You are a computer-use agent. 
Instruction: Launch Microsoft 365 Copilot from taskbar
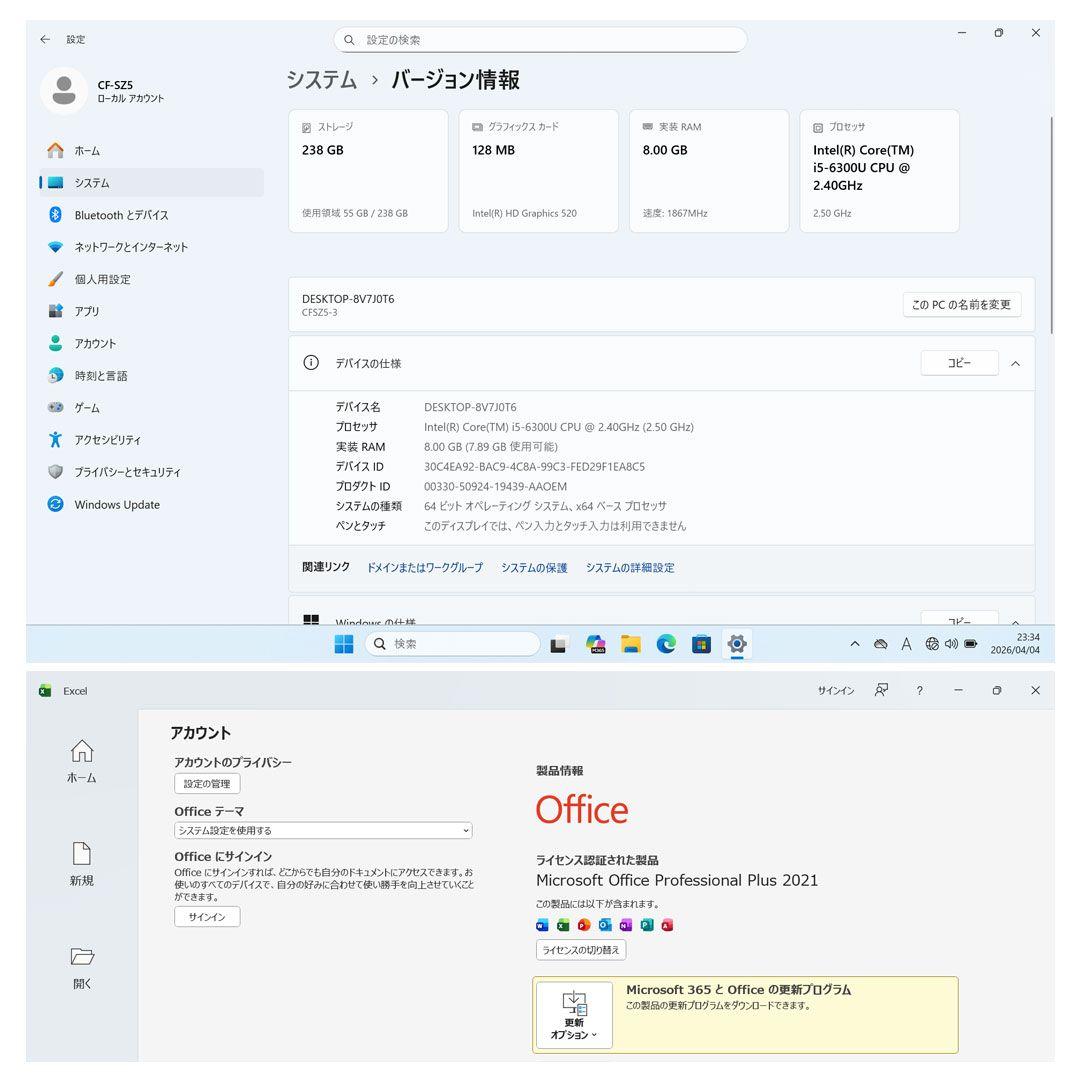[x=596, y=644]
